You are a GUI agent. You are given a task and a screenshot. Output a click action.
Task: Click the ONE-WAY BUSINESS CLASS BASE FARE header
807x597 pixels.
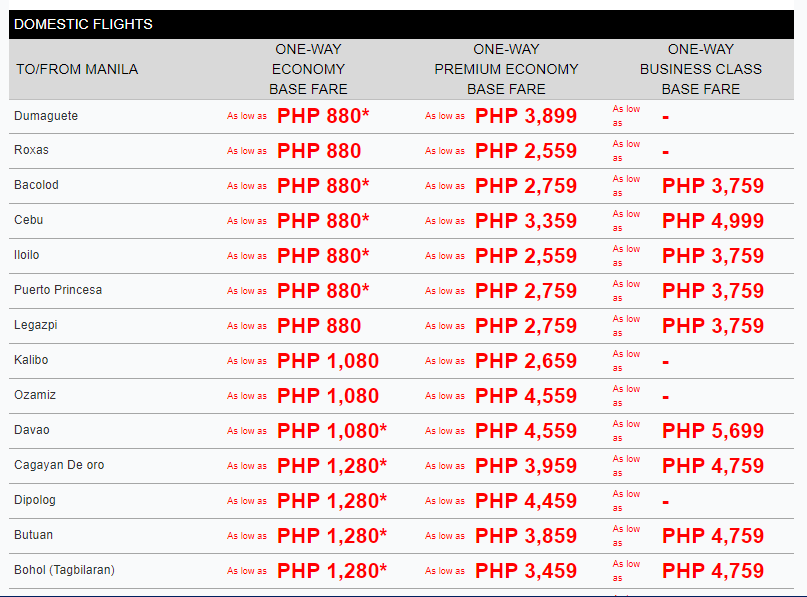(700, 69)
